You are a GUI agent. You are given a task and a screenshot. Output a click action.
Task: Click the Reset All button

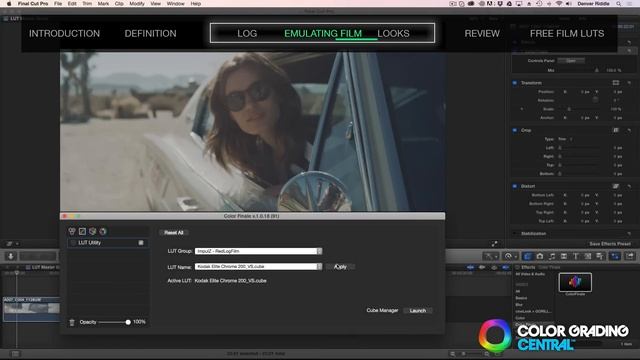tap(174, 233)
